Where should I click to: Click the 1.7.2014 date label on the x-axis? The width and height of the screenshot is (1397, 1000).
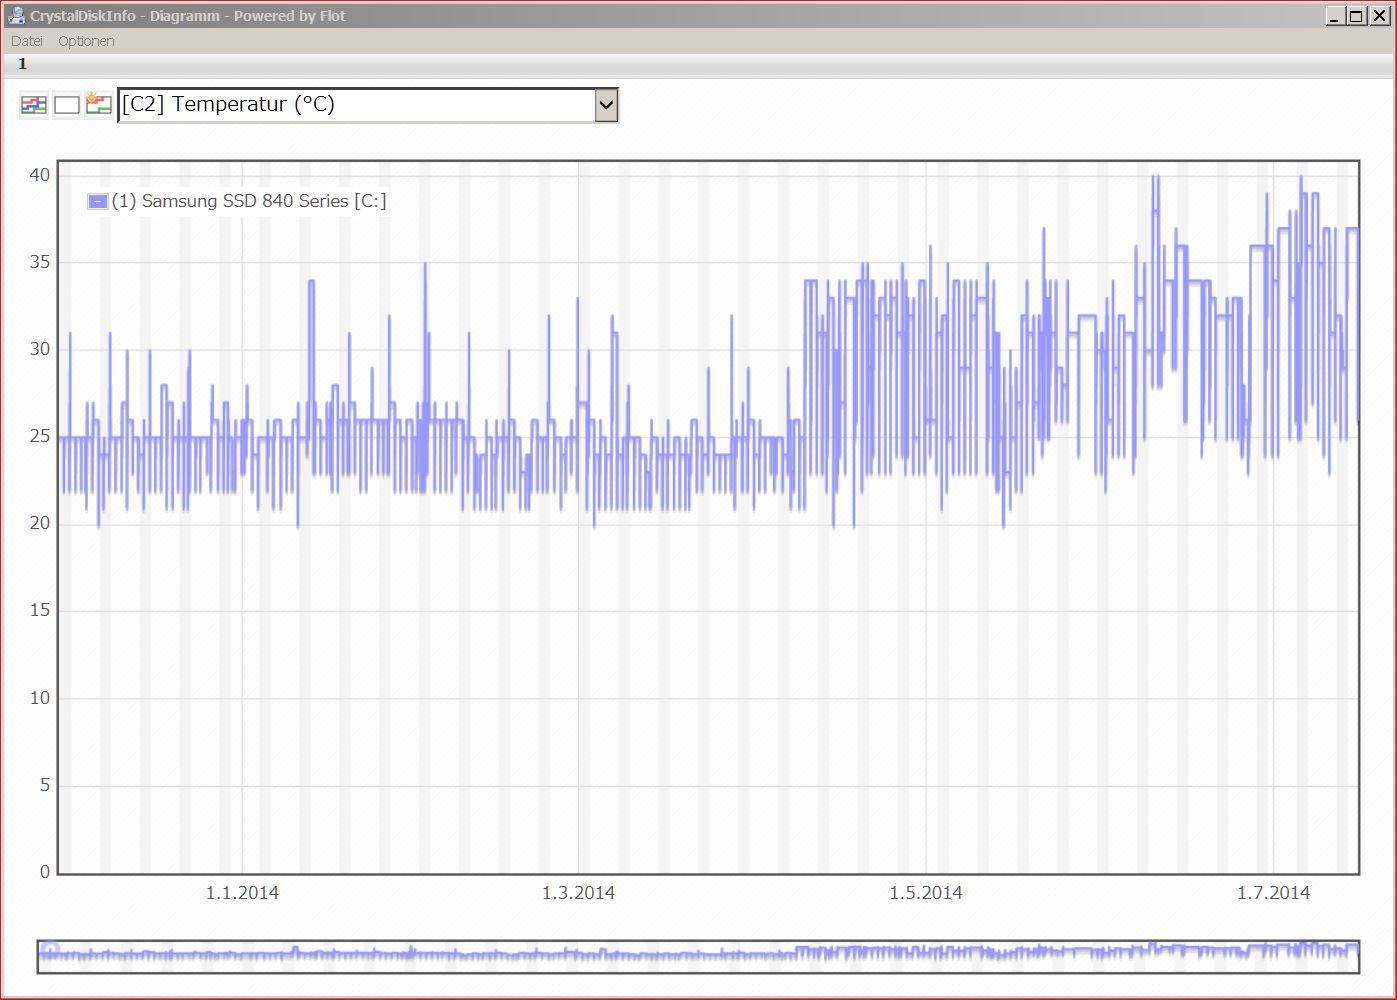pyautogui.click(x=1273, y=893)
